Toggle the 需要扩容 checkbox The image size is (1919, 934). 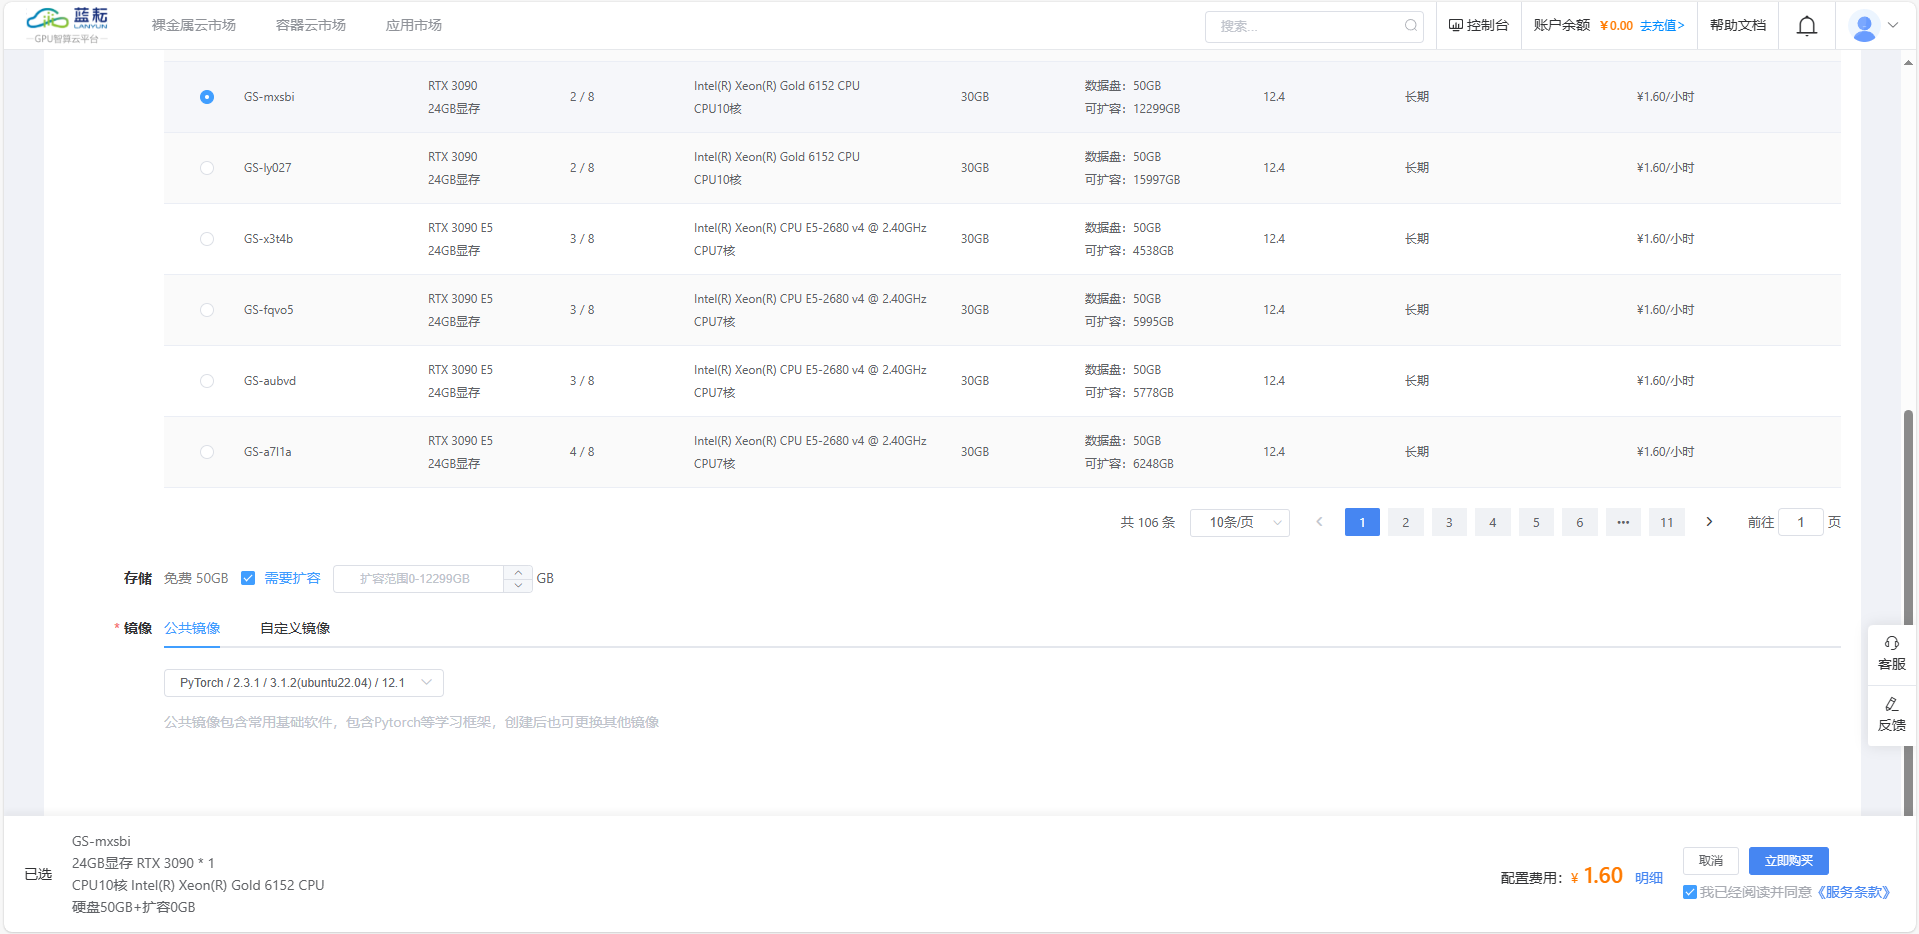click(x=248, y=578)
